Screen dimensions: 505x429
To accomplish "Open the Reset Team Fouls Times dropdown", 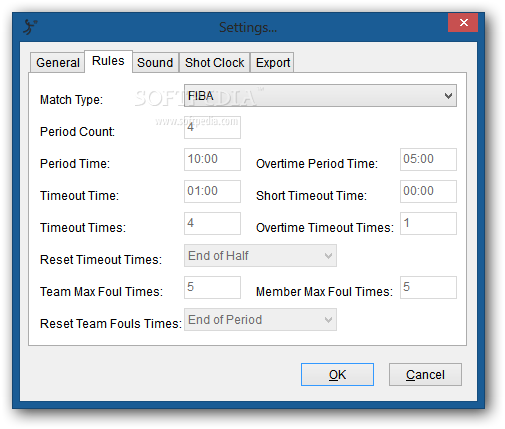I will (260, 320).
